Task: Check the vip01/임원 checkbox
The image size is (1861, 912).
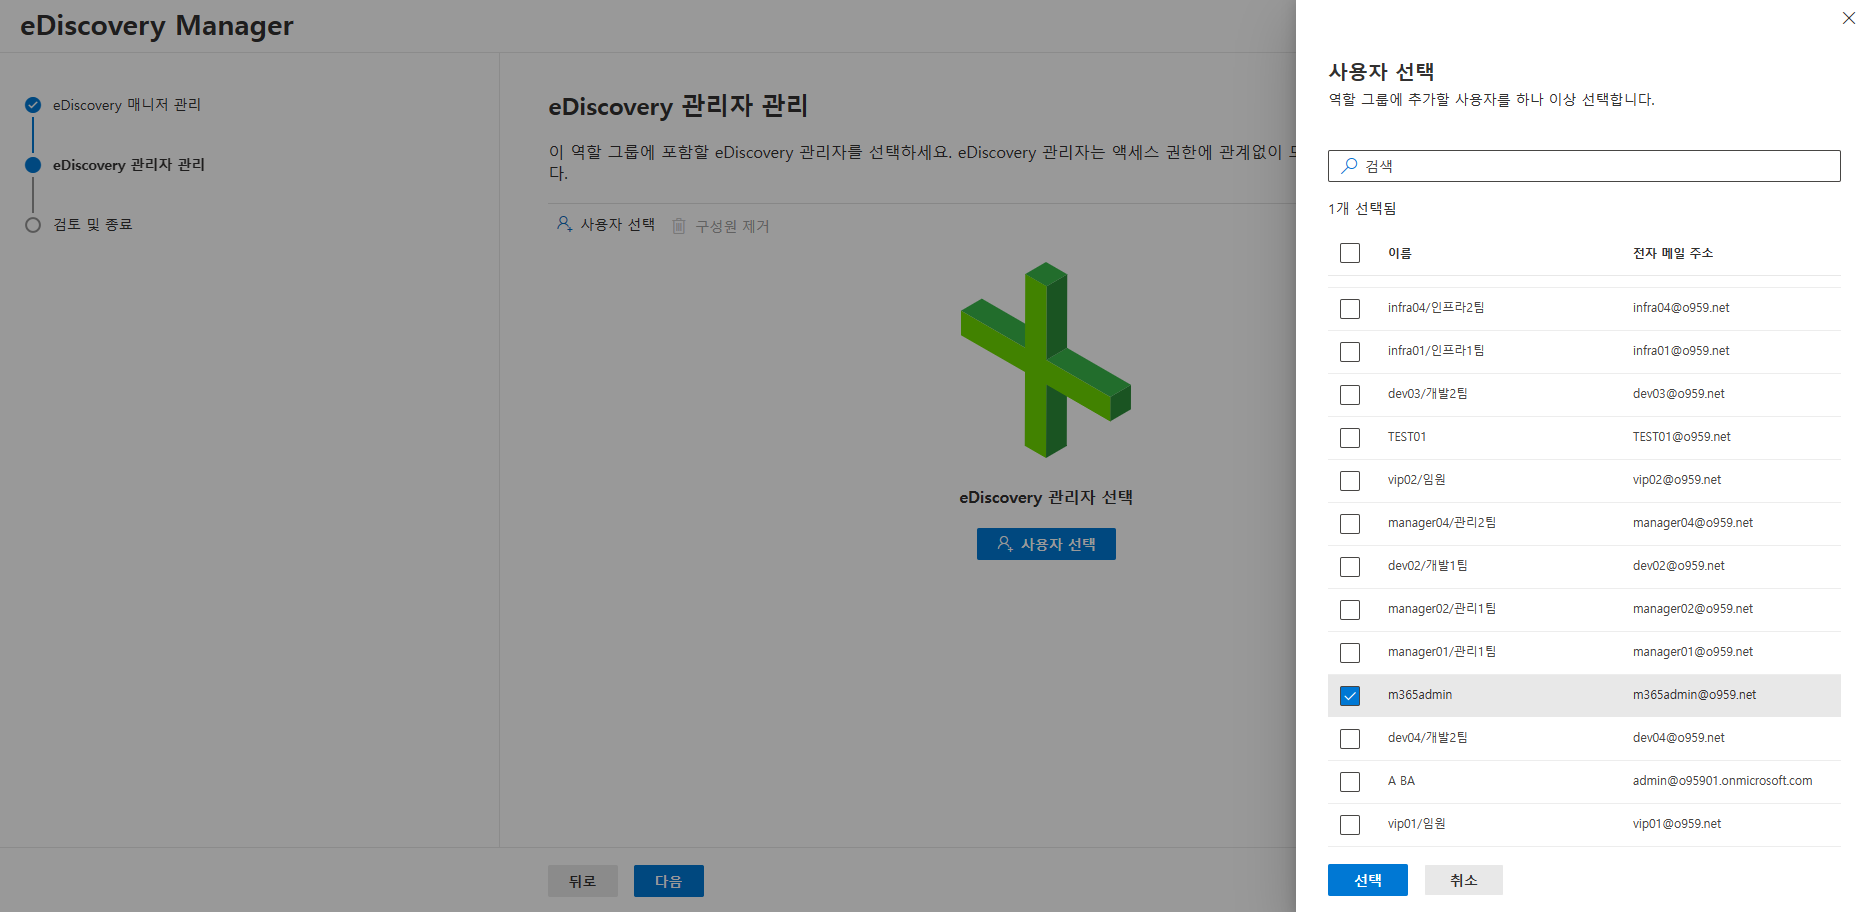Action: 1350,825
